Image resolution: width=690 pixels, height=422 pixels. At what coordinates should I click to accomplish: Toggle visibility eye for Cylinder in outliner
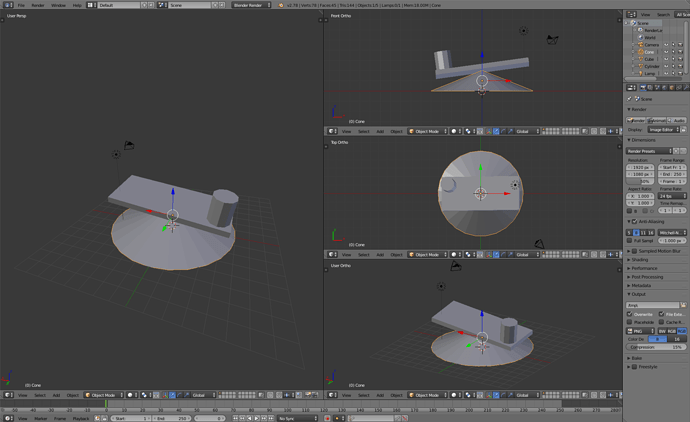coord(666,66)
